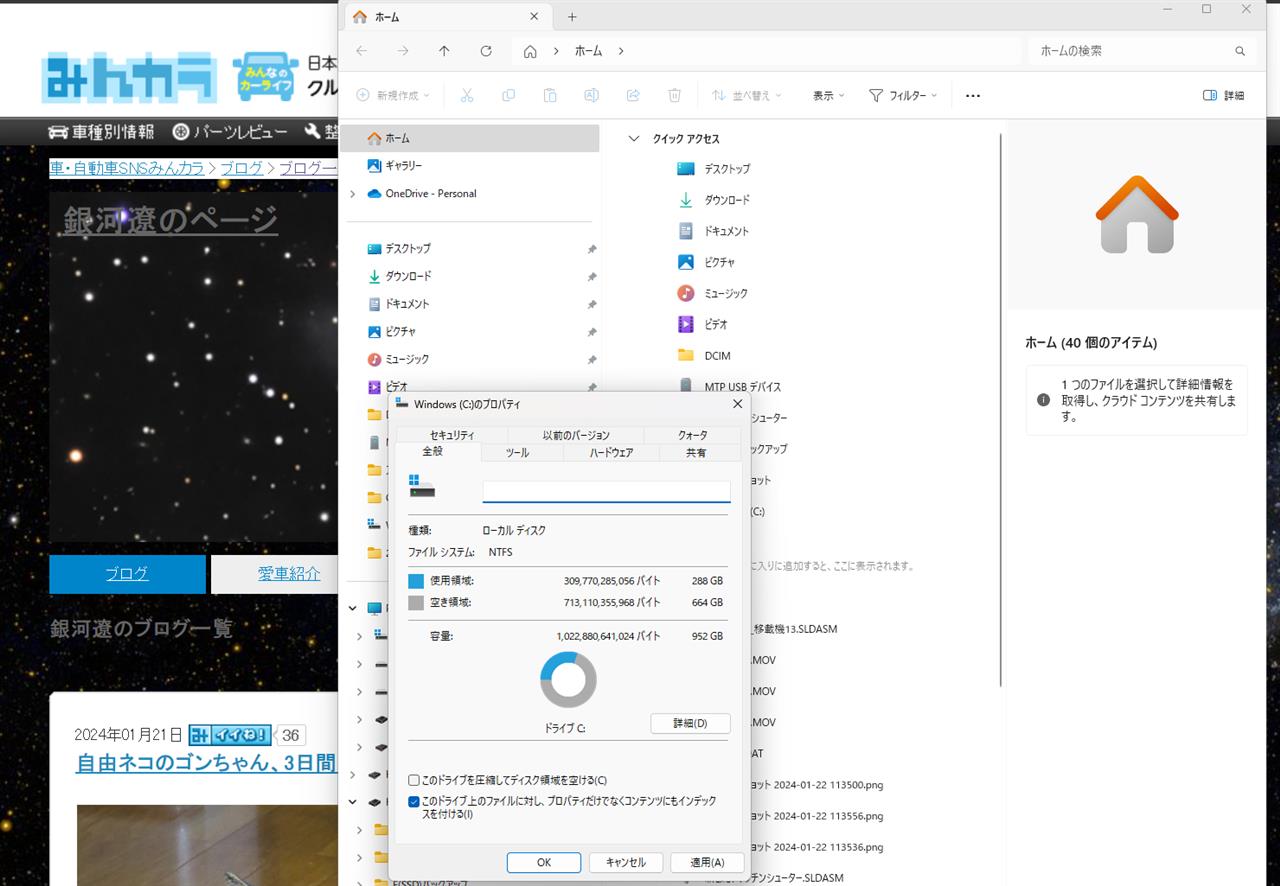Click the みんカラ logo in browser

(129, 77)
